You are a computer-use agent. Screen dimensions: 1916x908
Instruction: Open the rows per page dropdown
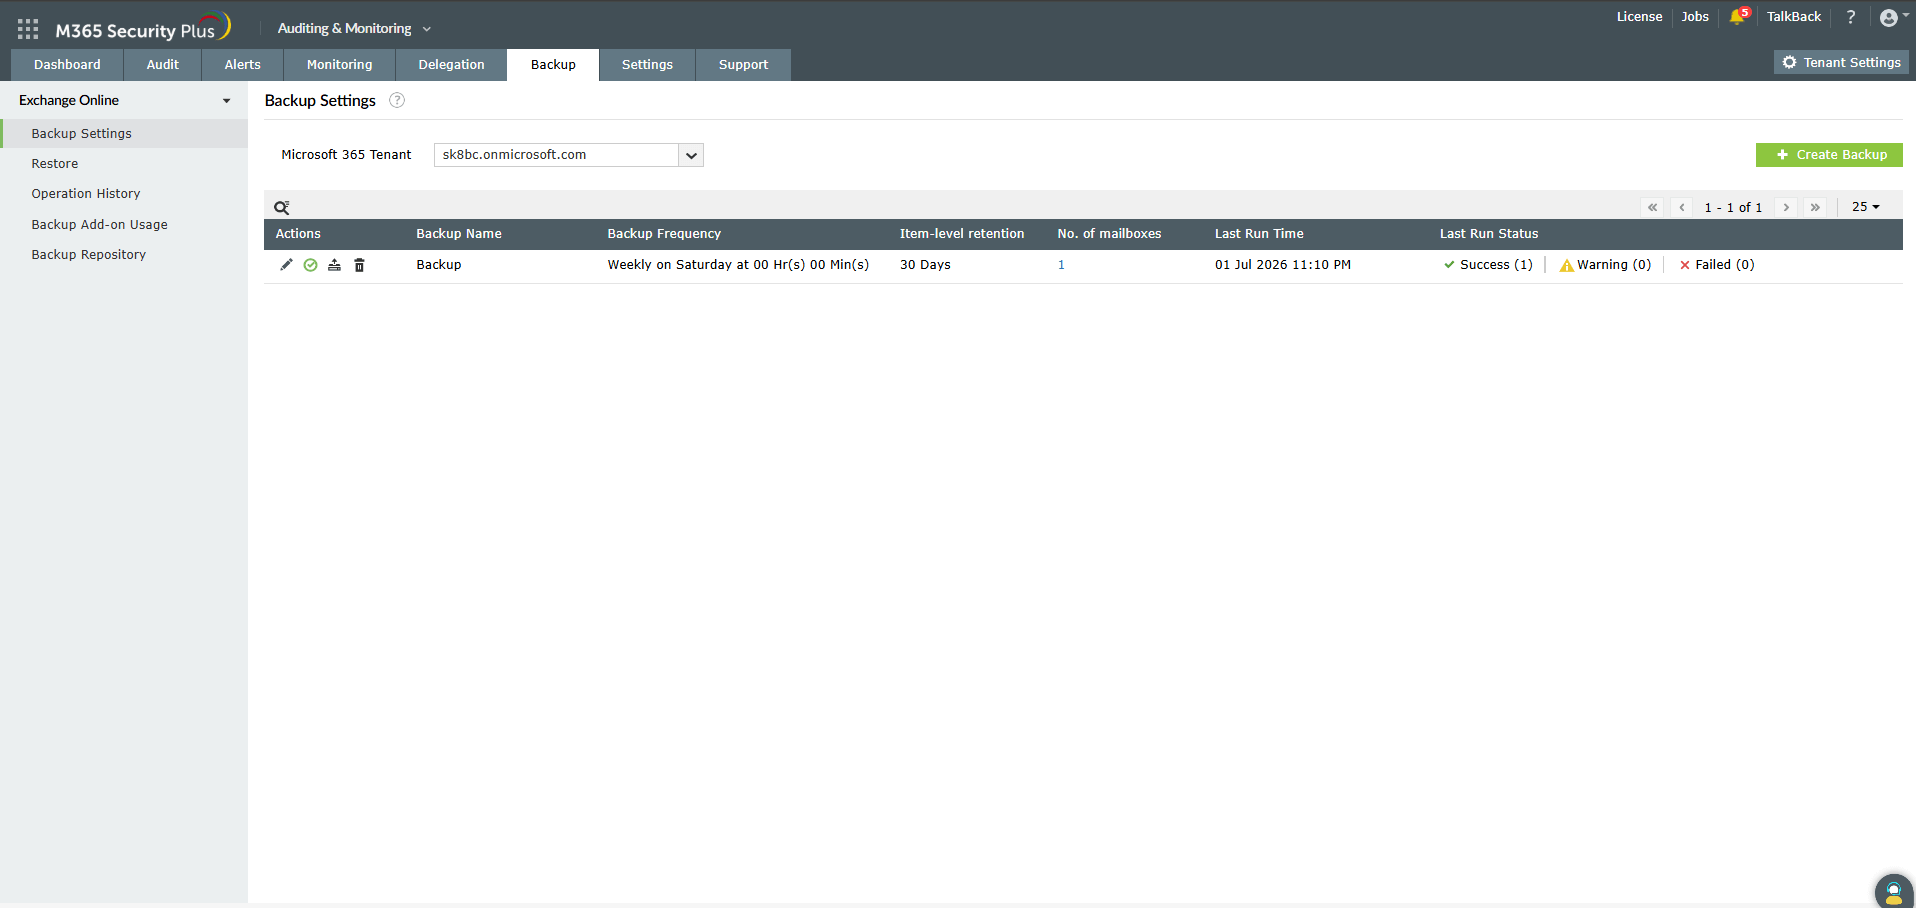pyautogui.click(x=1865, y=207)
